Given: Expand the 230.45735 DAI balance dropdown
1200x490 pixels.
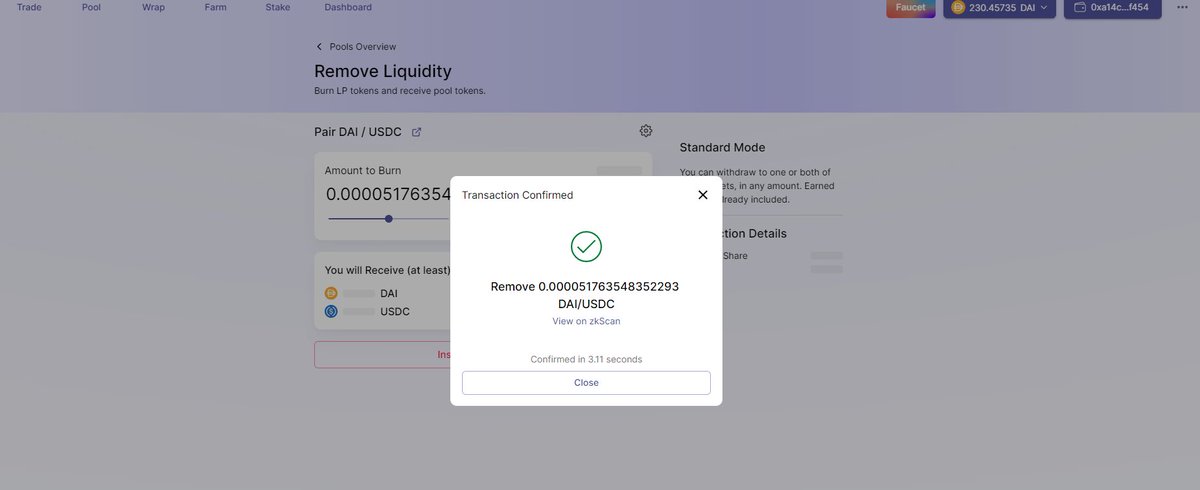Looking at the screenshot, I should 999,8.
